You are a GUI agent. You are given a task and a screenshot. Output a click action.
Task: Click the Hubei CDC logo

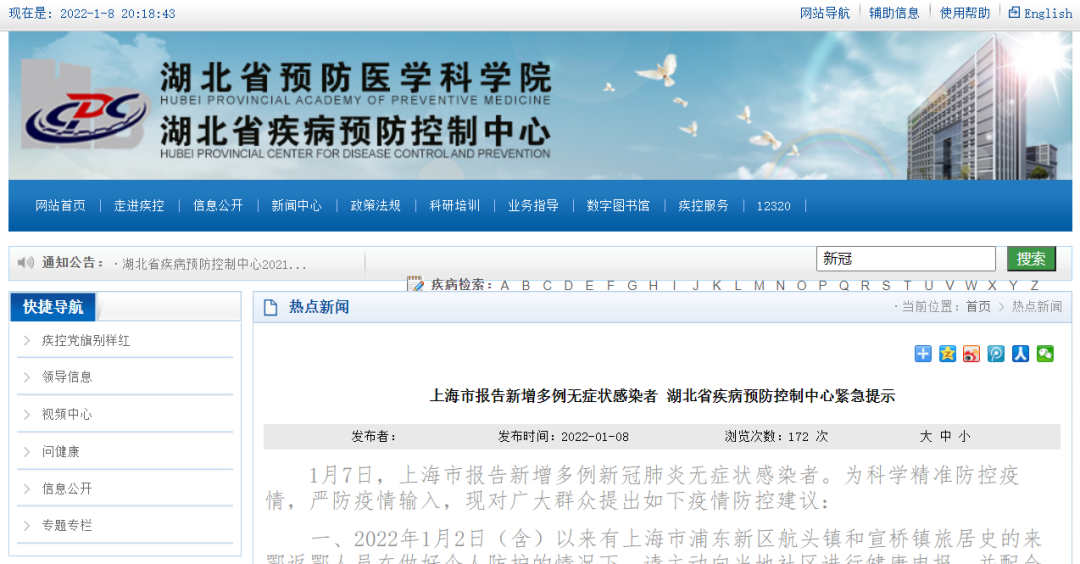tap(85, 105)
